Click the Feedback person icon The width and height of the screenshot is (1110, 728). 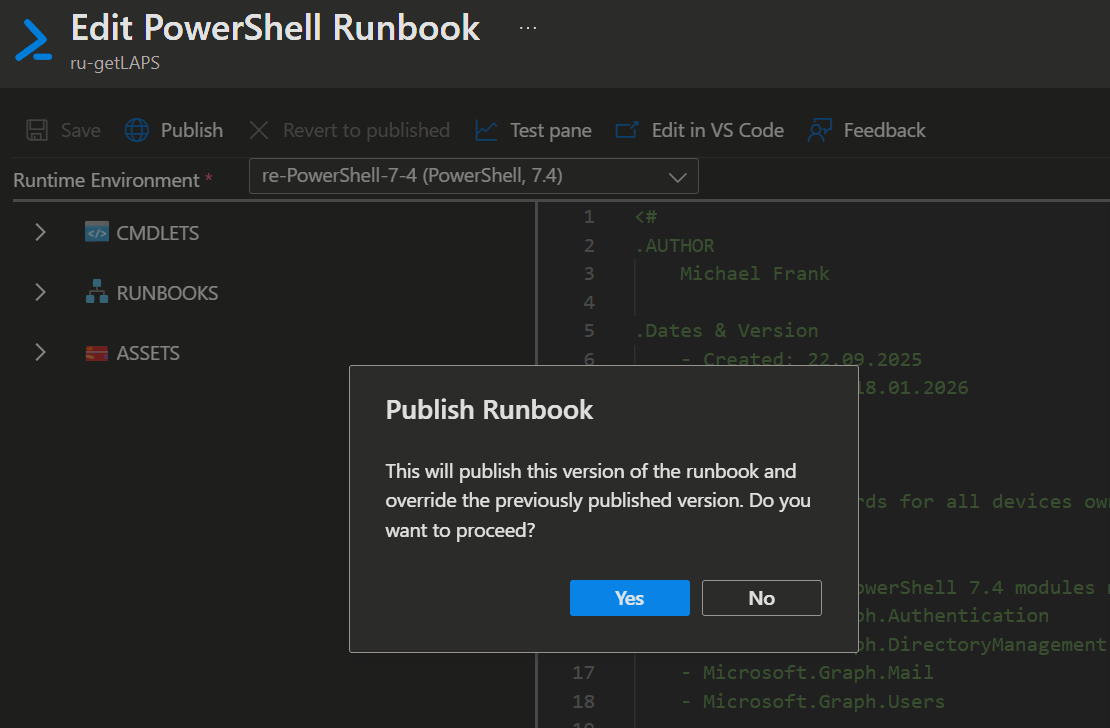820,130
